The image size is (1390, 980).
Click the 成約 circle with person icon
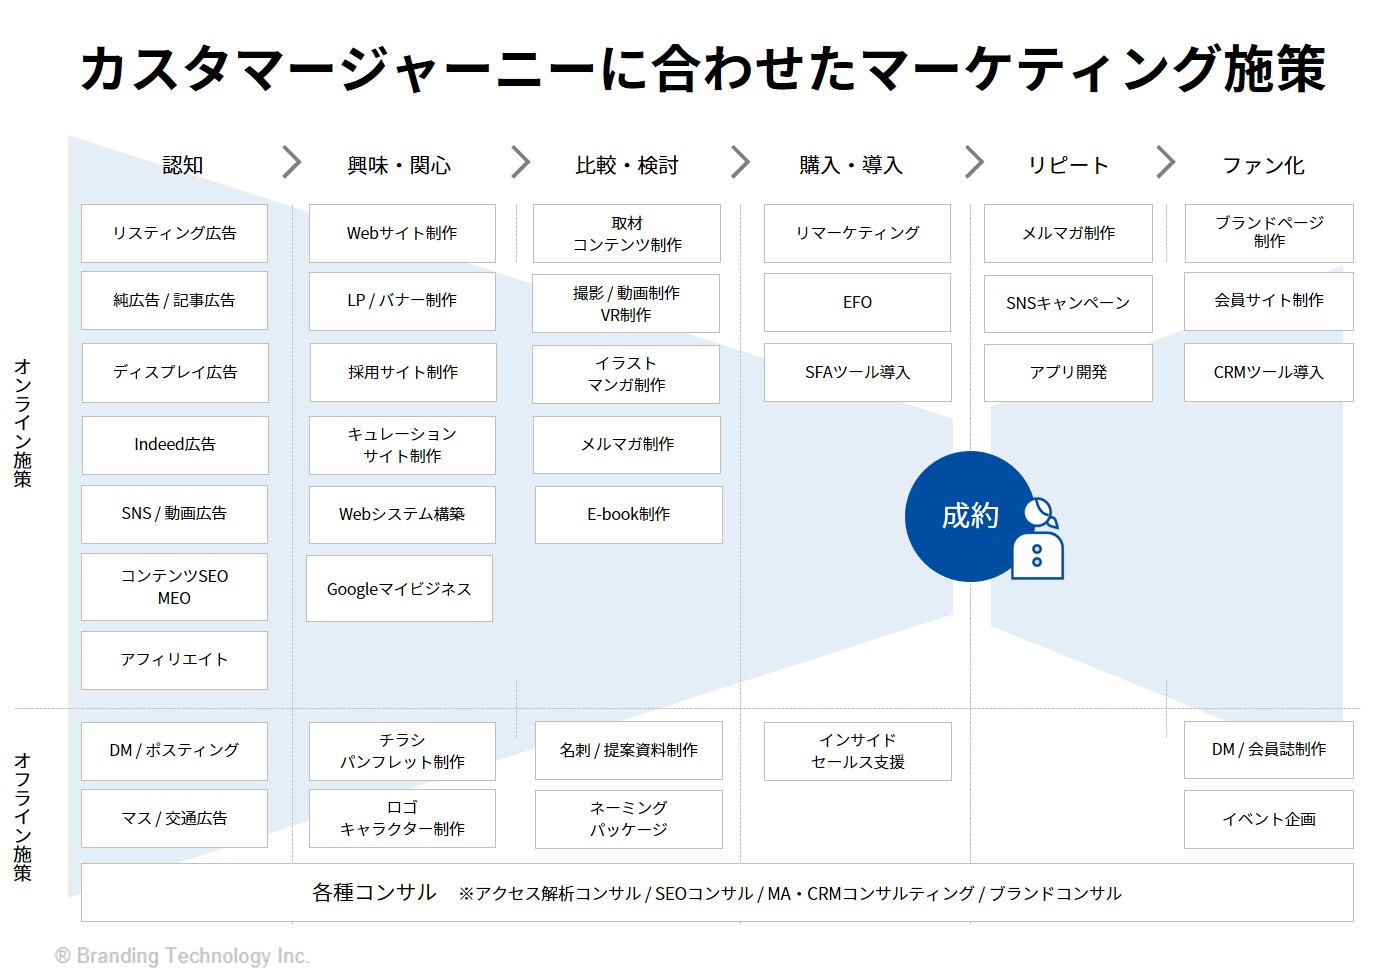tap(984, 516)
